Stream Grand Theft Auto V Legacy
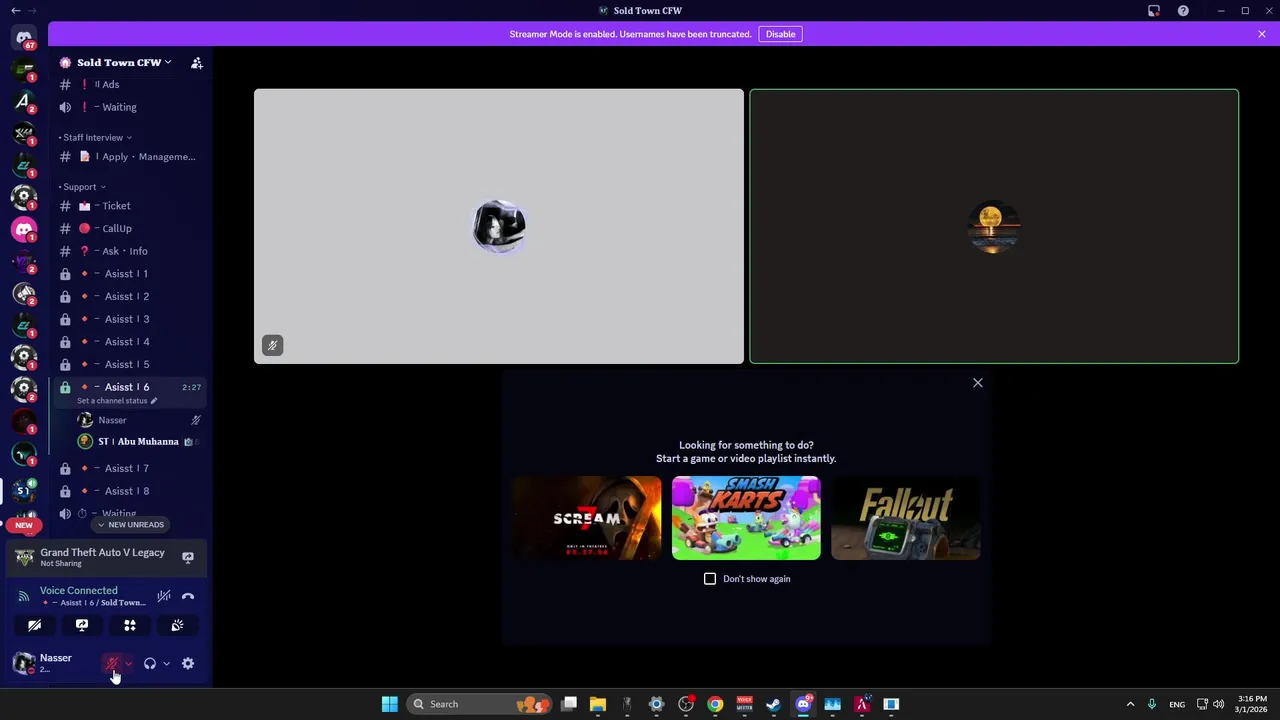The image size is (1280, 720). click(188, 557)
